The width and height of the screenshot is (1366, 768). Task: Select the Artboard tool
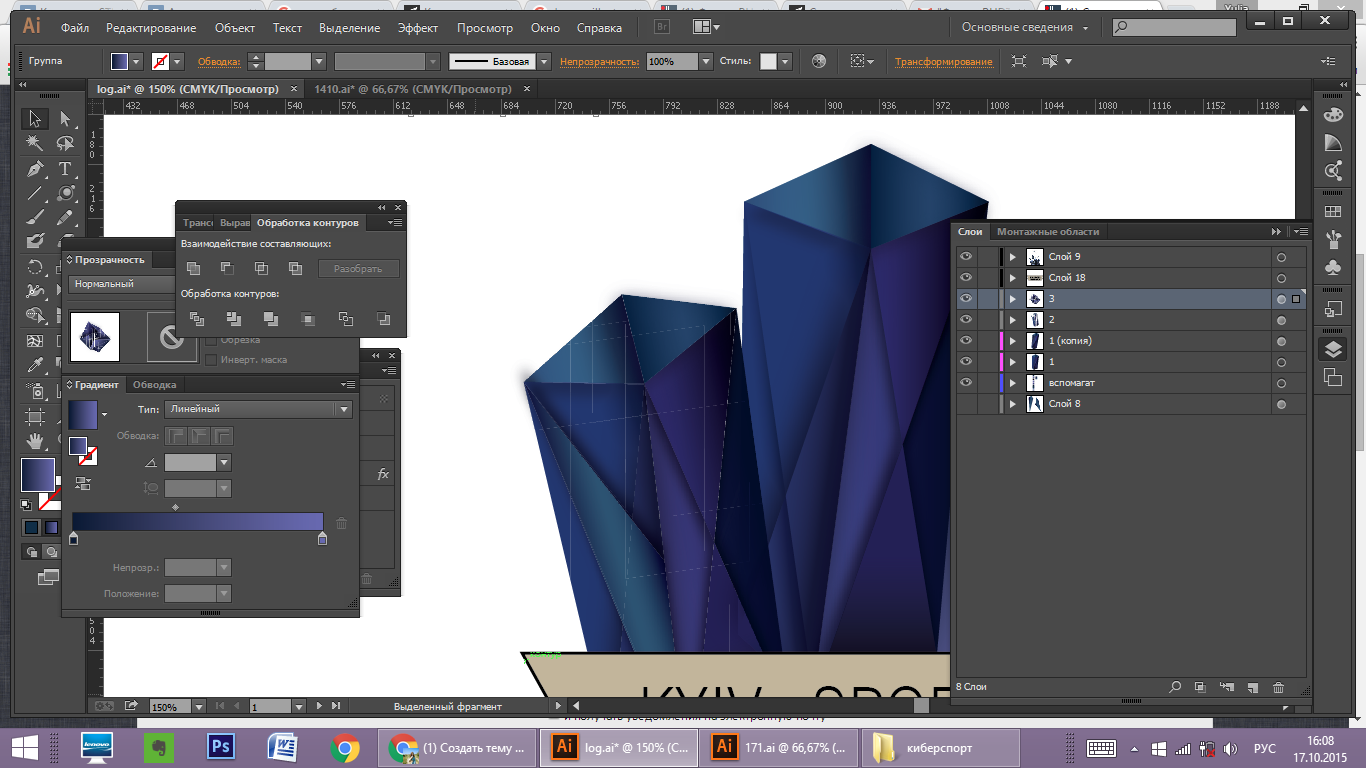click(x=35, y=415)
